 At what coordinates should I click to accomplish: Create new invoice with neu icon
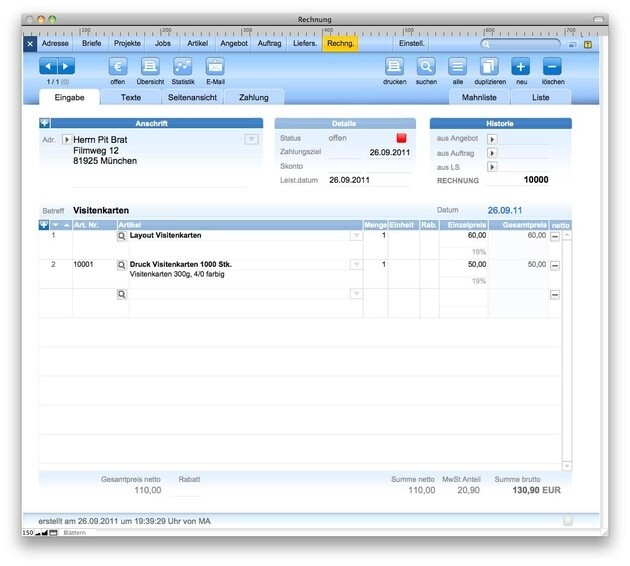521,66
